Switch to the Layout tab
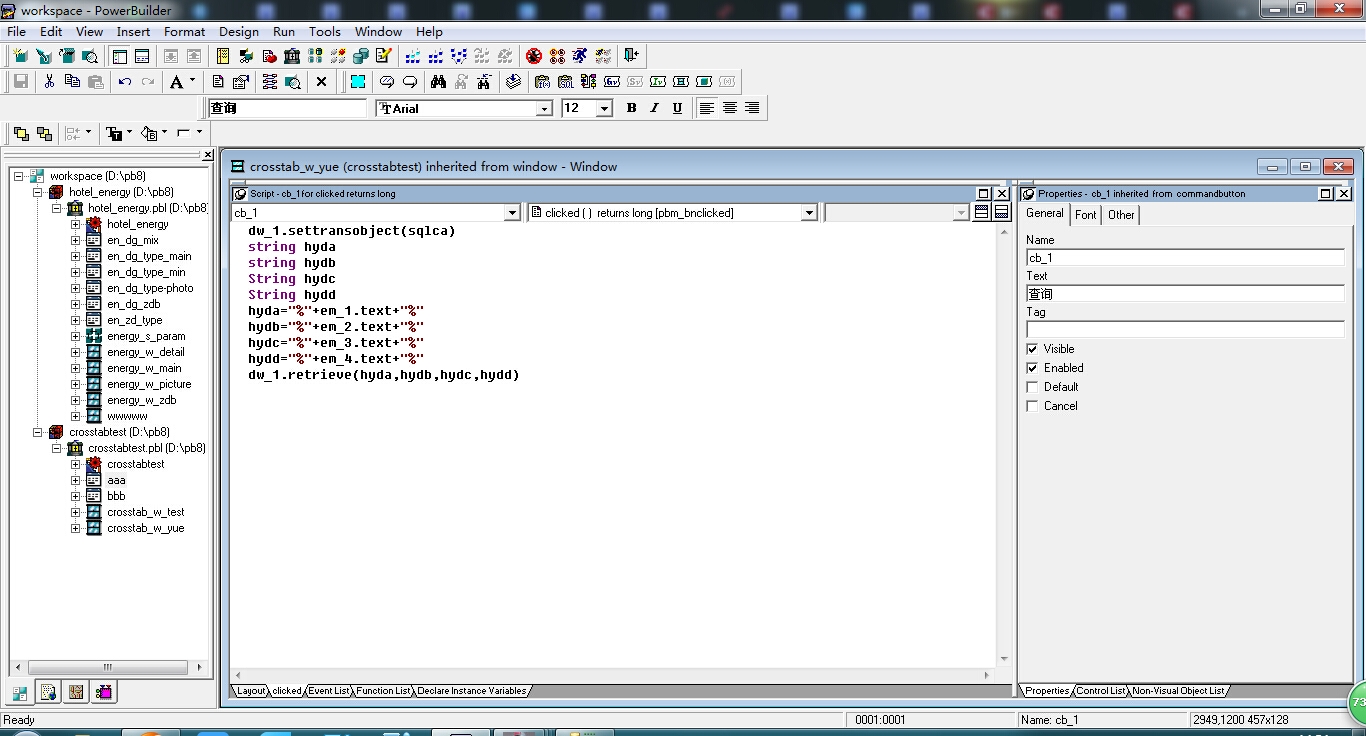The image size is (1366, 736). (x=251, y=691)
